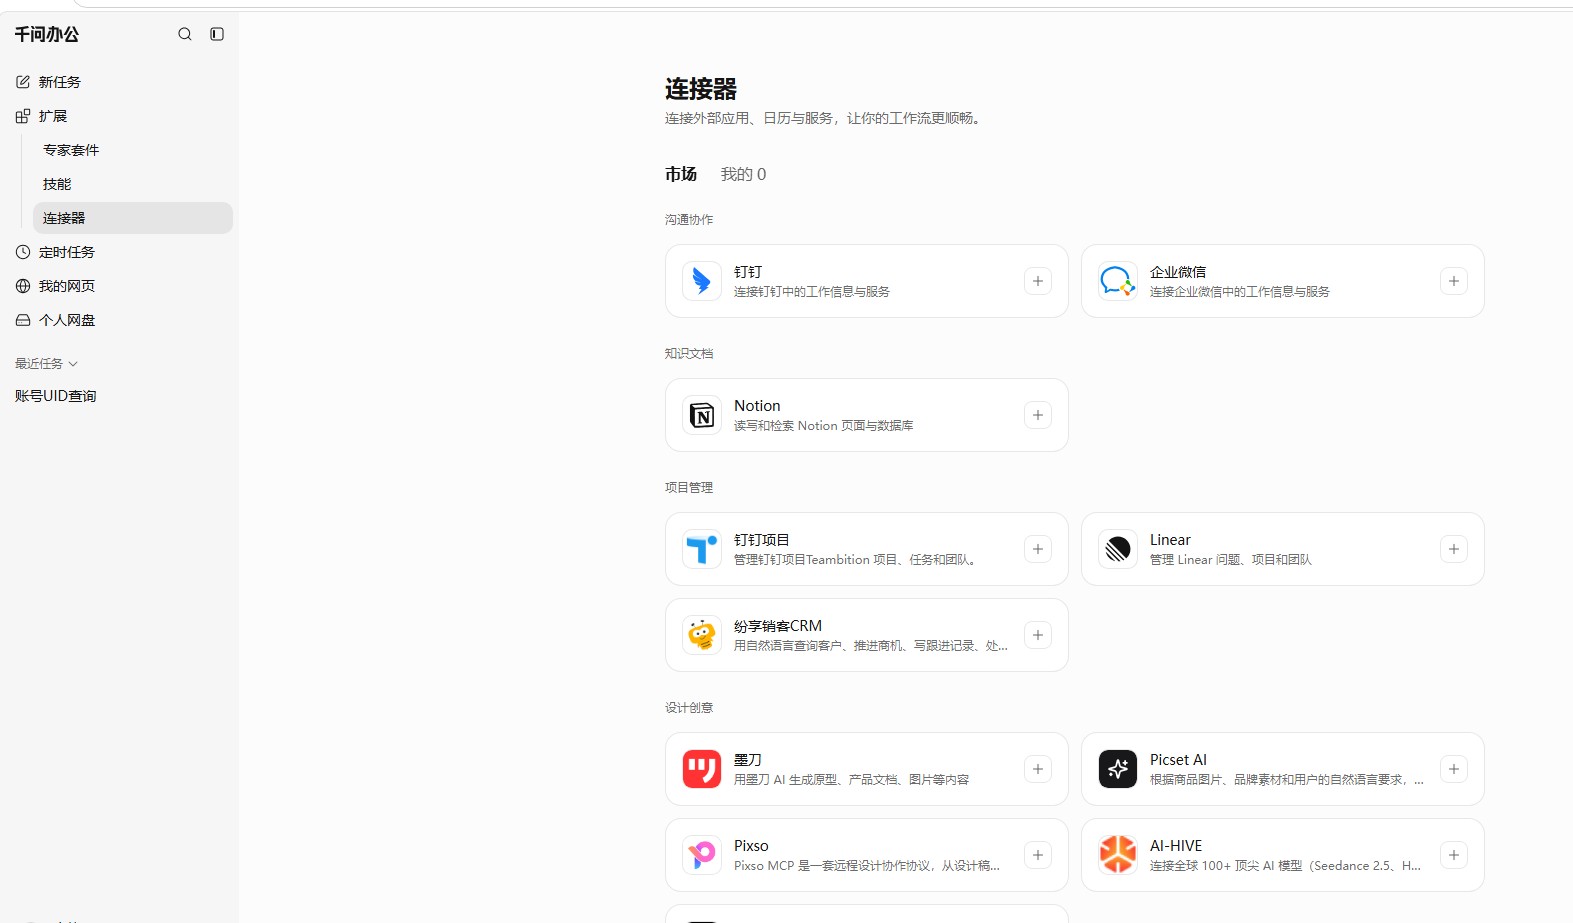Click the description 读写和检索 Notion 页面与数据库
The height and width of the screenshot is (923, 1573).
[x=824, y=426]
